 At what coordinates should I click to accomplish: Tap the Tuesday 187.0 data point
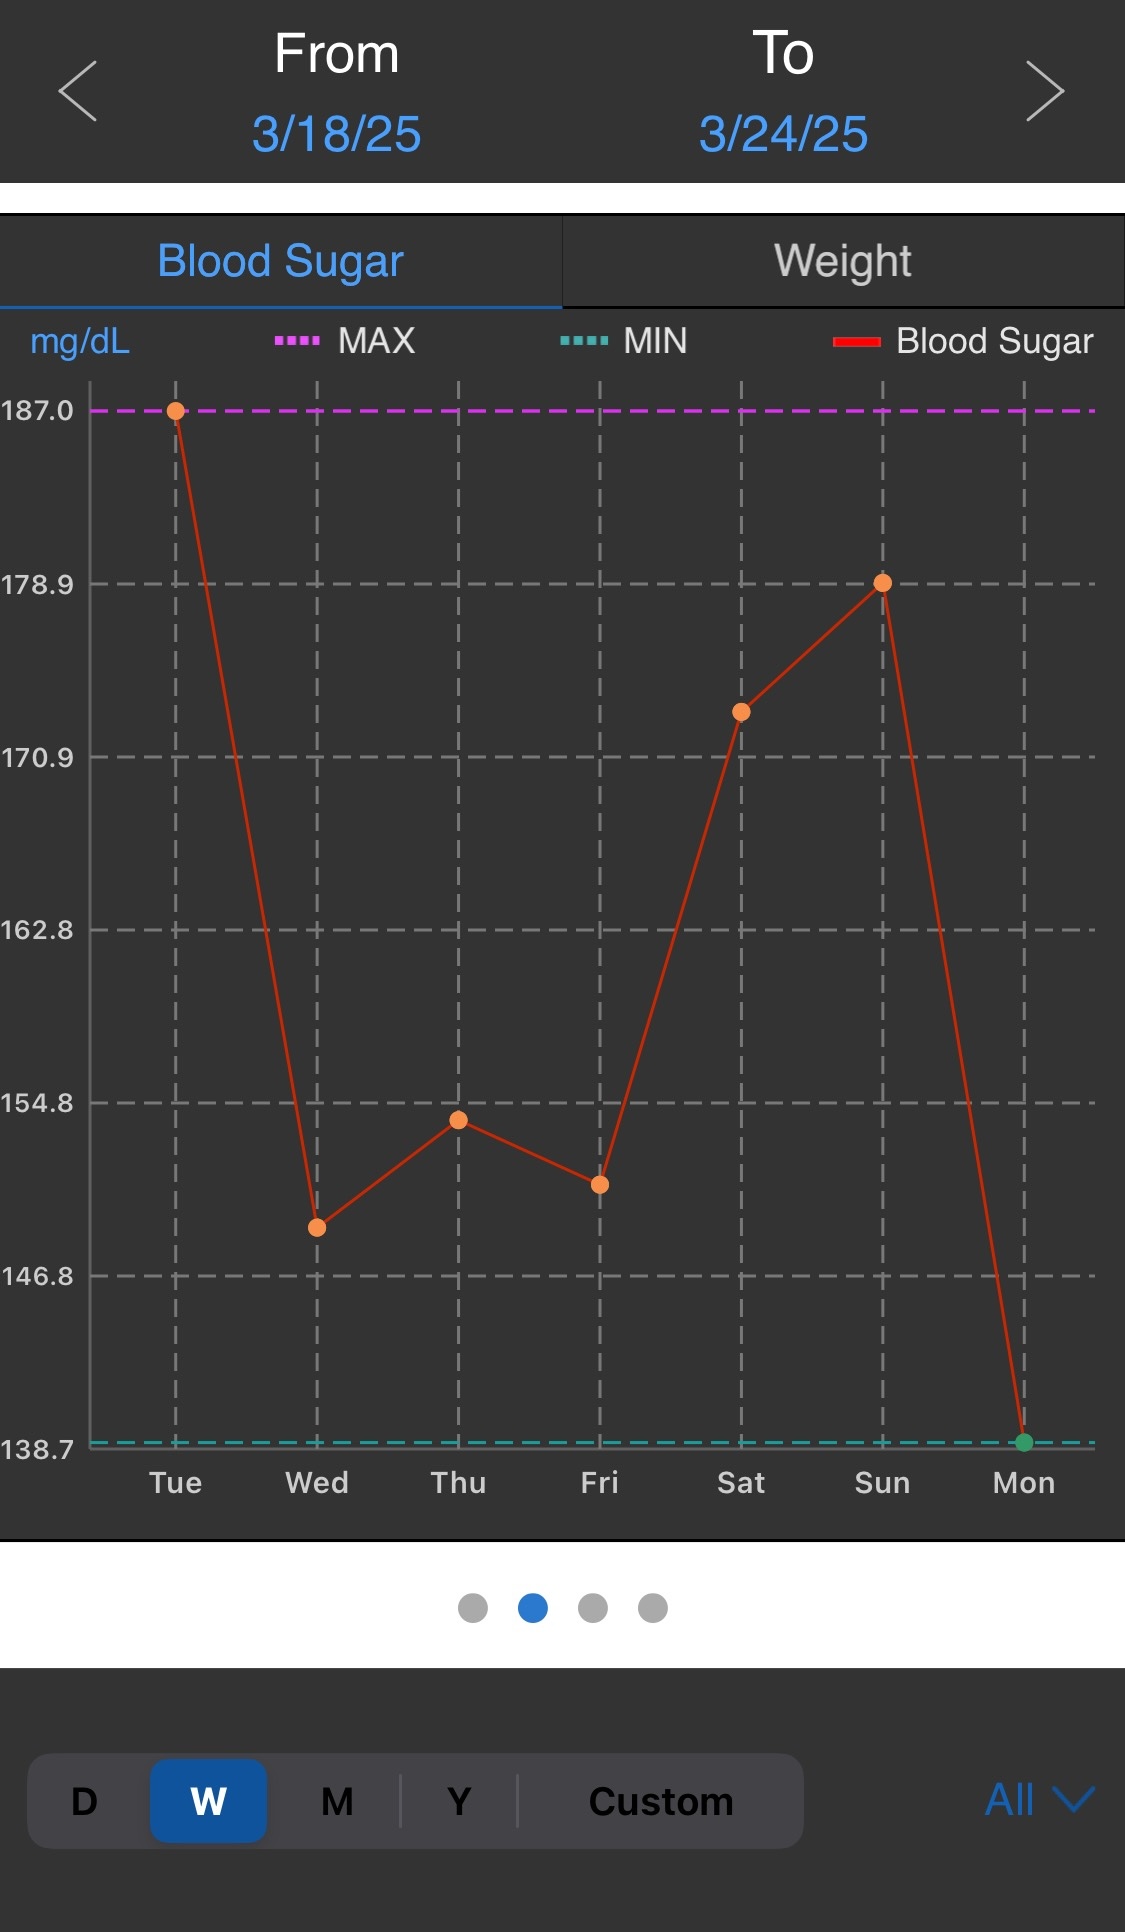(x=176, y=411)
